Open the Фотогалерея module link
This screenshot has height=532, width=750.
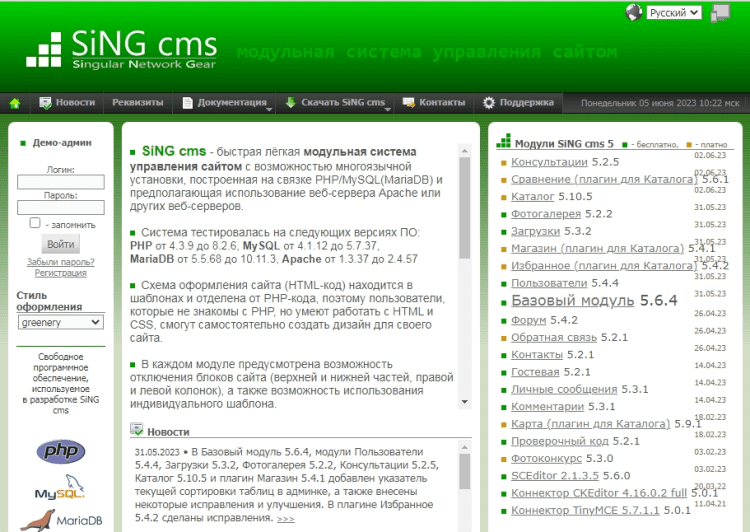coord(546,214)
